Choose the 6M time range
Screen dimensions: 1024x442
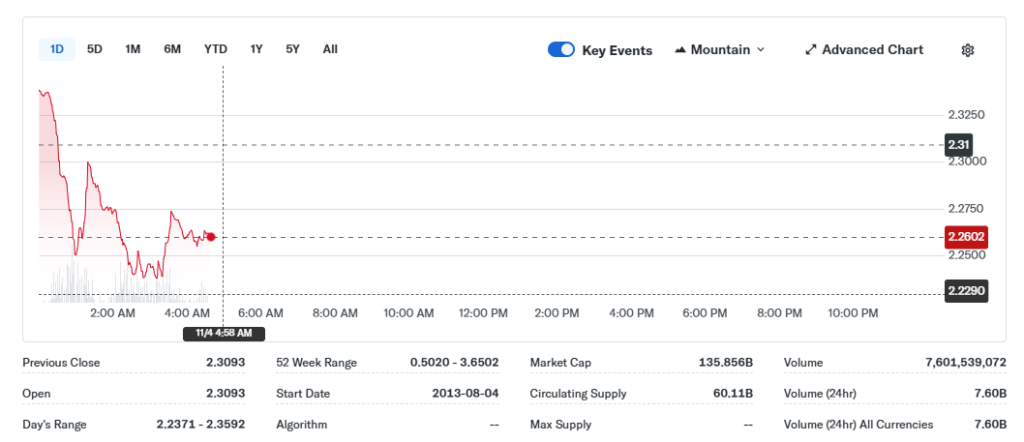(x=172, y=49)
